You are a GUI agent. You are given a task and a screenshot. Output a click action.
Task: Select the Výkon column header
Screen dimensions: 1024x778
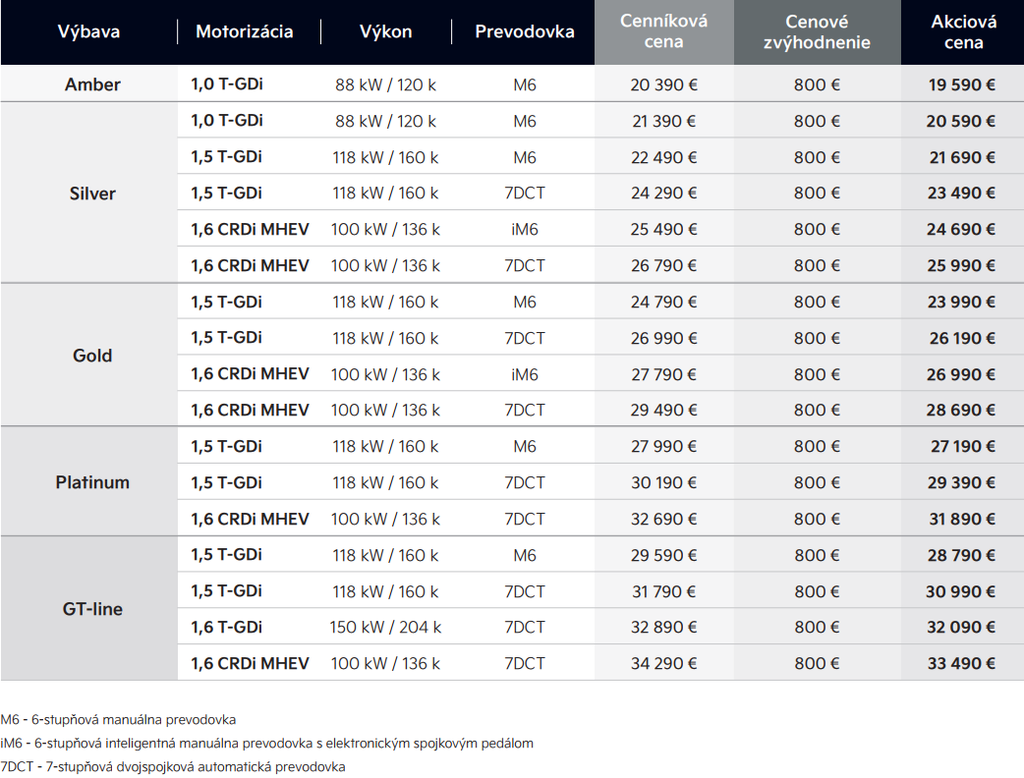click(385, 32)
